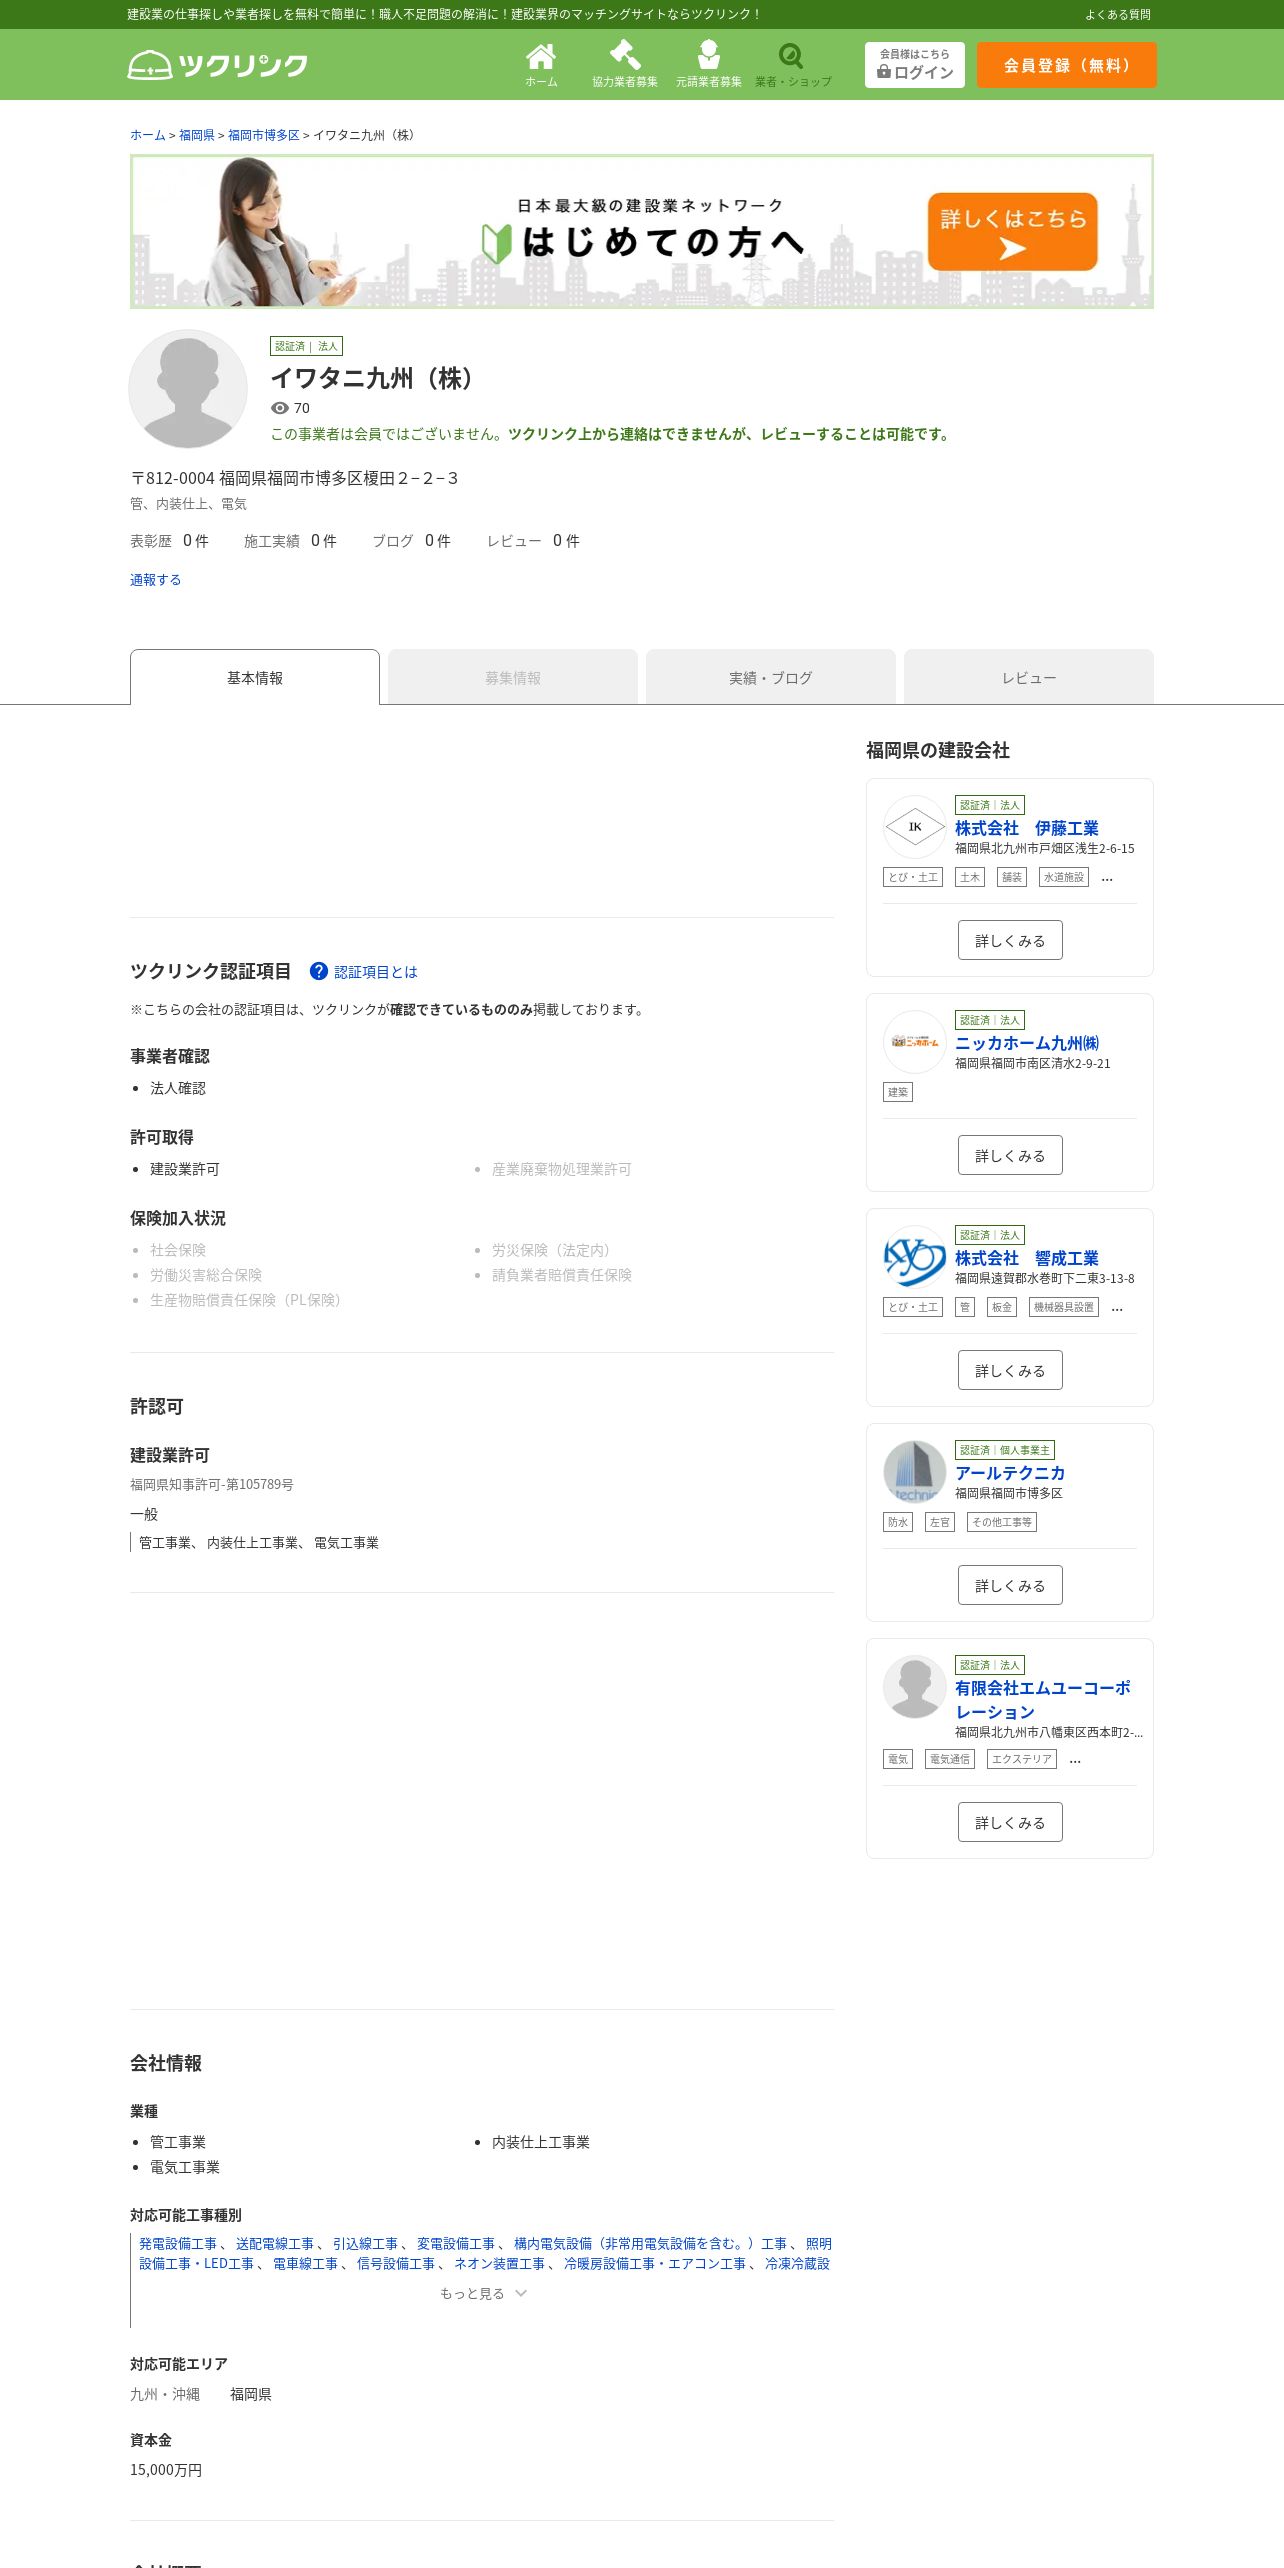Click 株式会社 響成工業 logo
The image size is (1284, 2568).
(915, 1257)
